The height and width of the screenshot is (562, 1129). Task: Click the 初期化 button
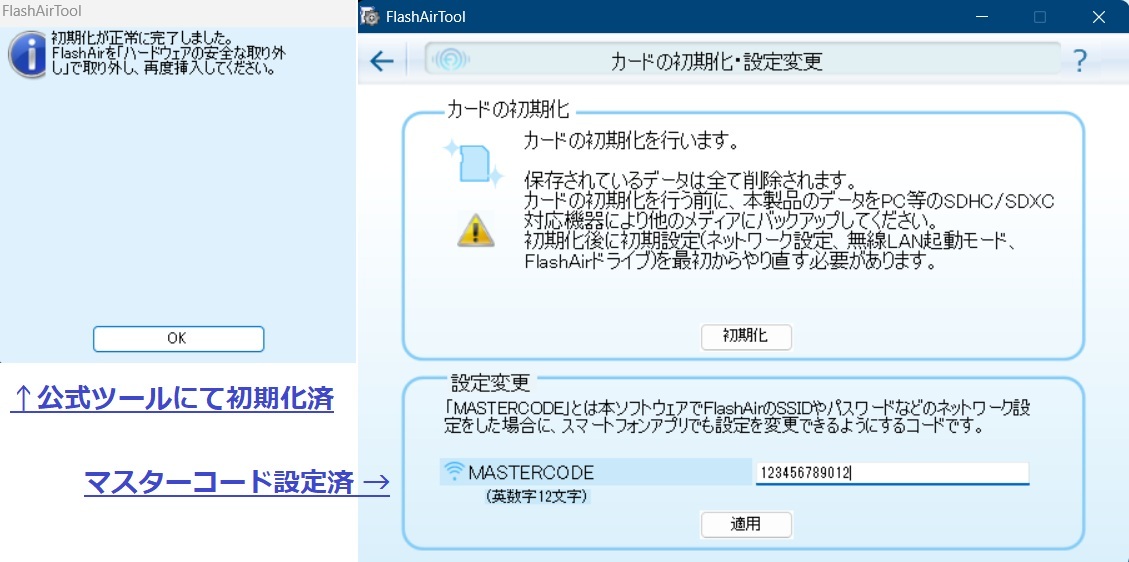pos(746,336)
